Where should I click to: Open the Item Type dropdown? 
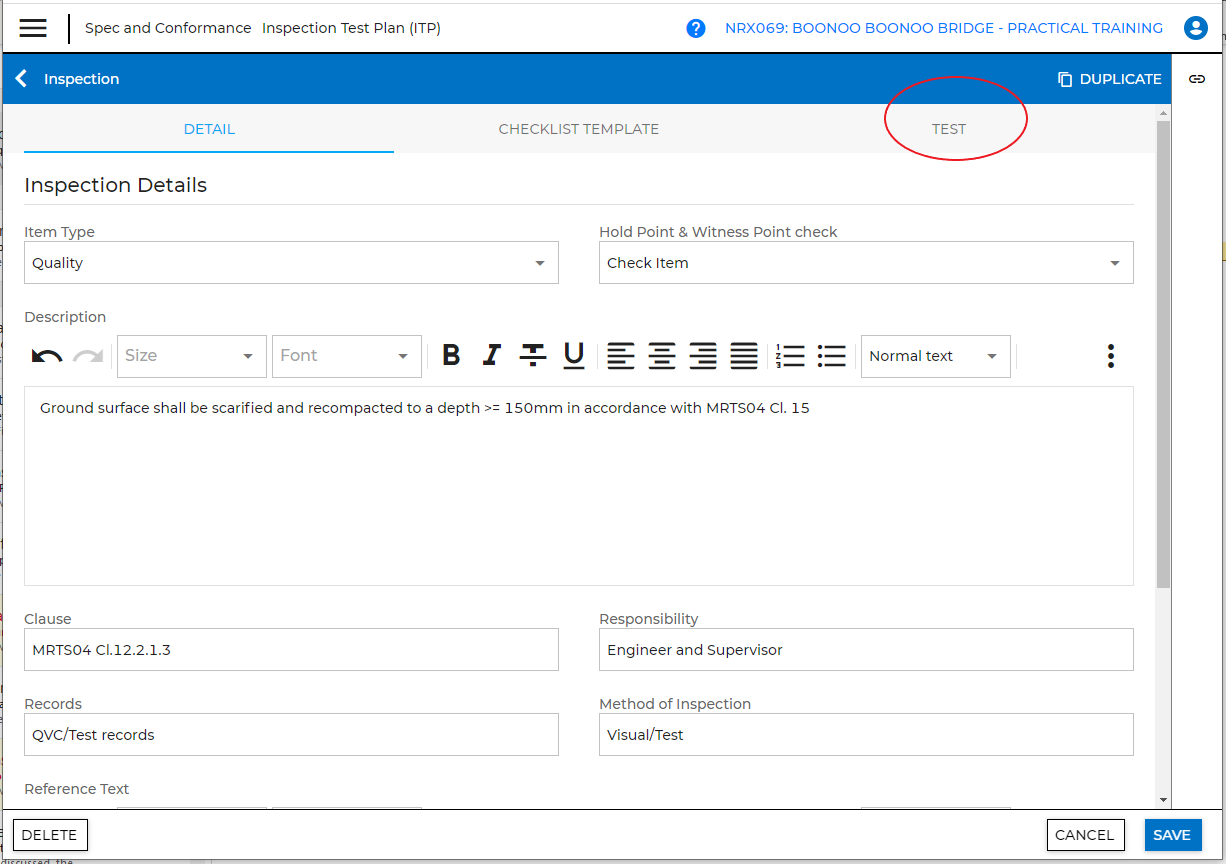point(540,262)
